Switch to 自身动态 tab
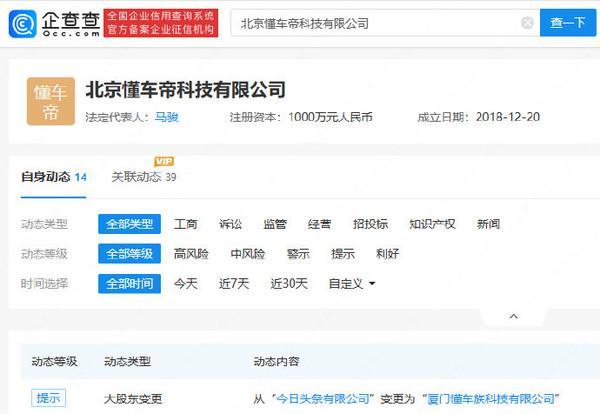Image resolution: width=600 pixels, height=414 pixels. point(54,177)
